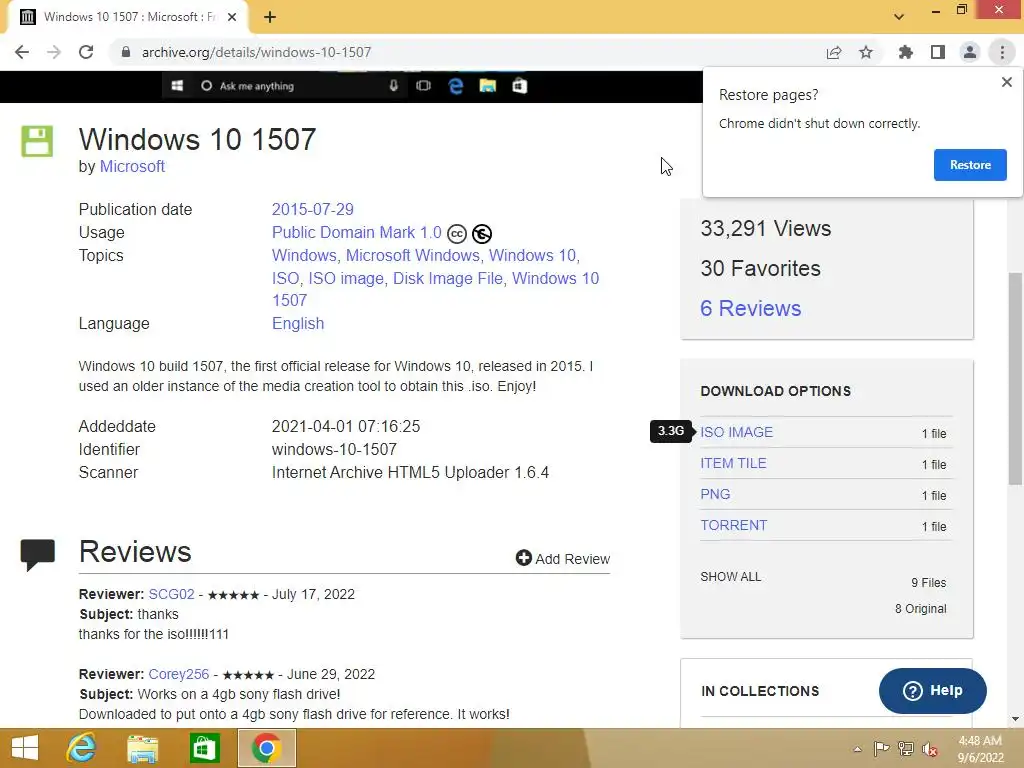Expand SHOW ALL download files

click(730, 577)
